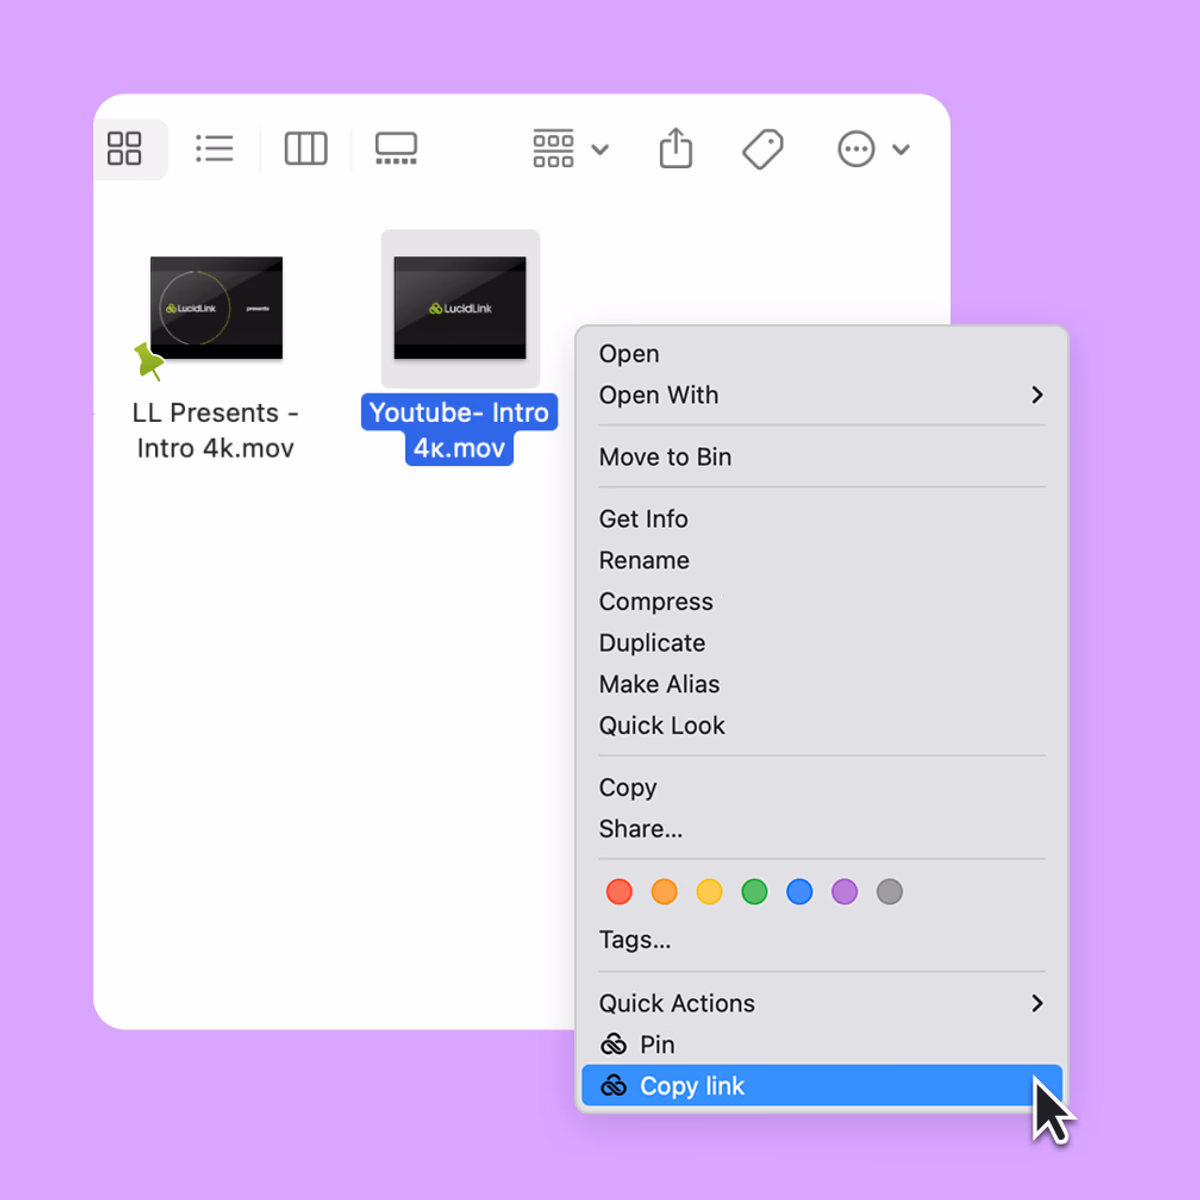
Task: Switch to gallery view
Action: pos(395,148)
